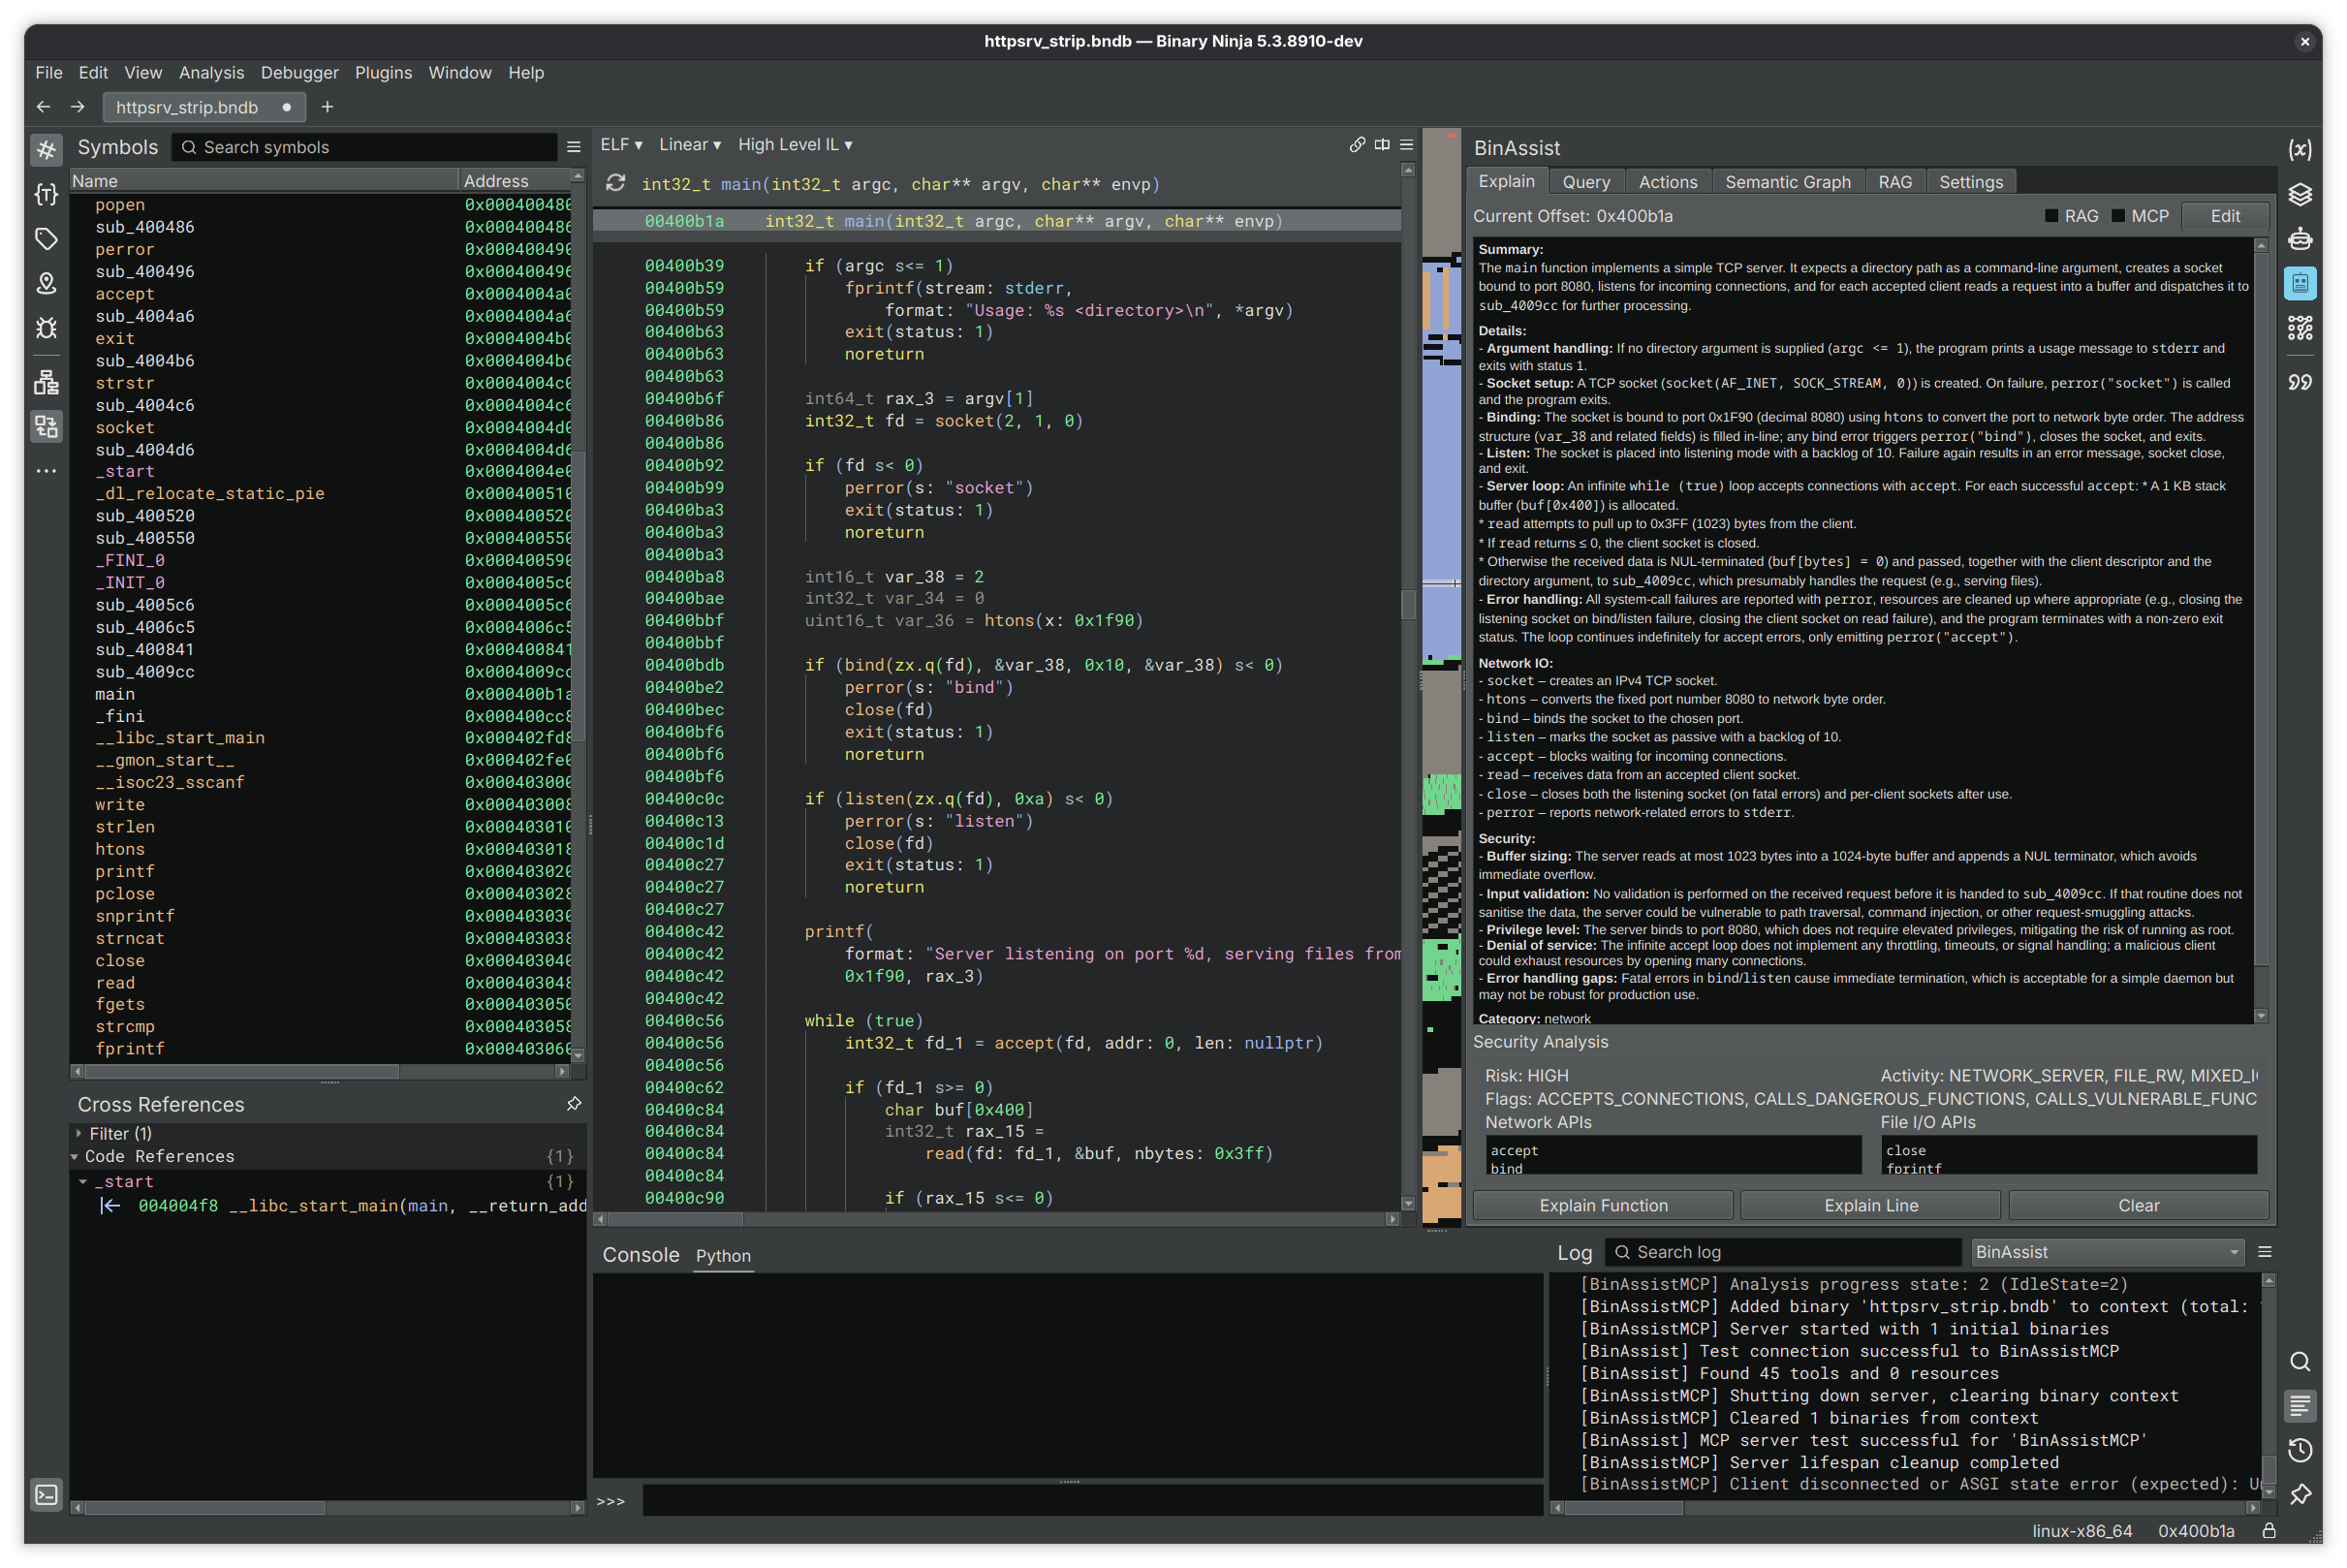Open the High Level IL dropdown
This screenshot has height=1568, width=2347.
(x=795, y=144)
